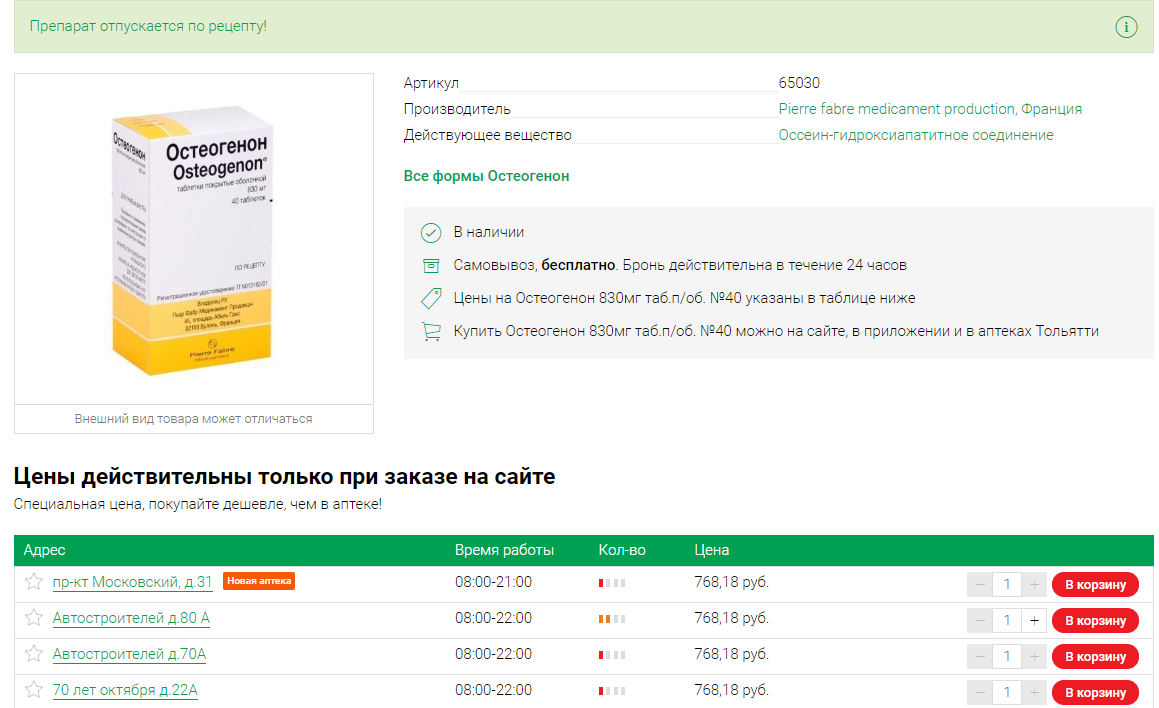Click minus button in 70 лет октября row
The image size is (1159, 708).
(x=980, y=692)
